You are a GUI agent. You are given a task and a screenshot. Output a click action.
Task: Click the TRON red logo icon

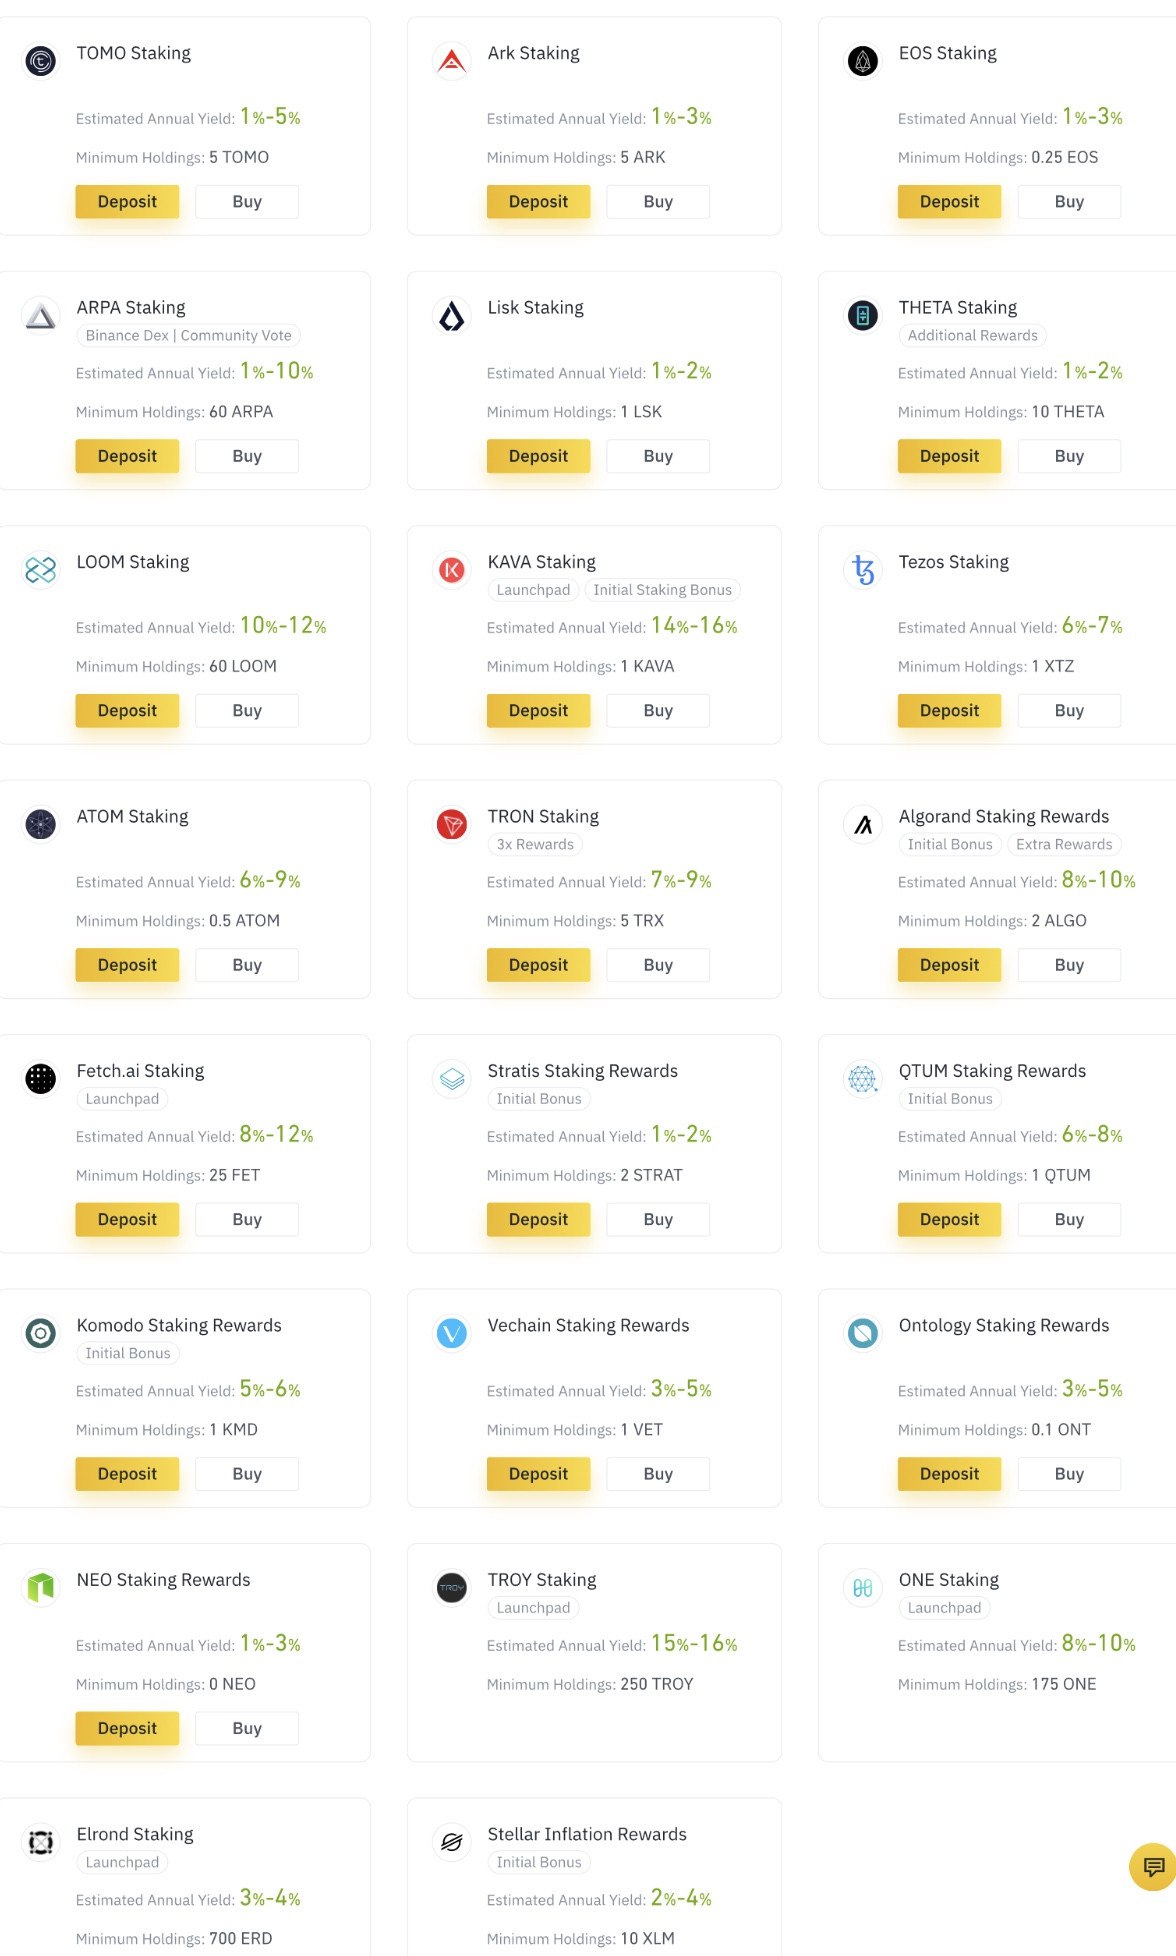point(452,824)
